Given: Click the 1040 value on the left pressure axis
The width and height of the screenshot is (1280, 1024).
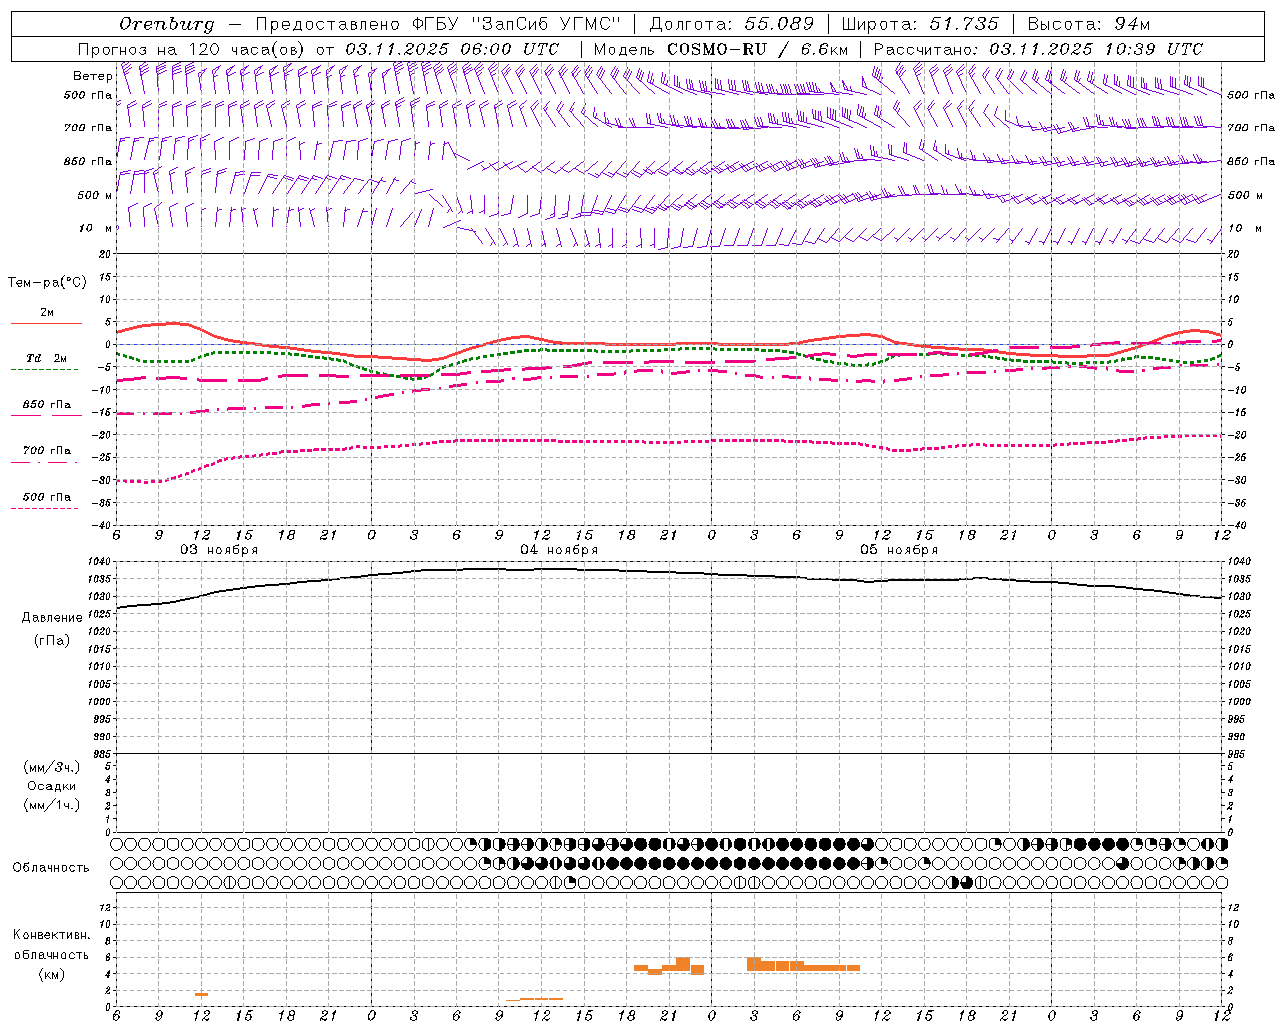Looking at the screenshot, I should pyautogui.click(x=98, y=562).
